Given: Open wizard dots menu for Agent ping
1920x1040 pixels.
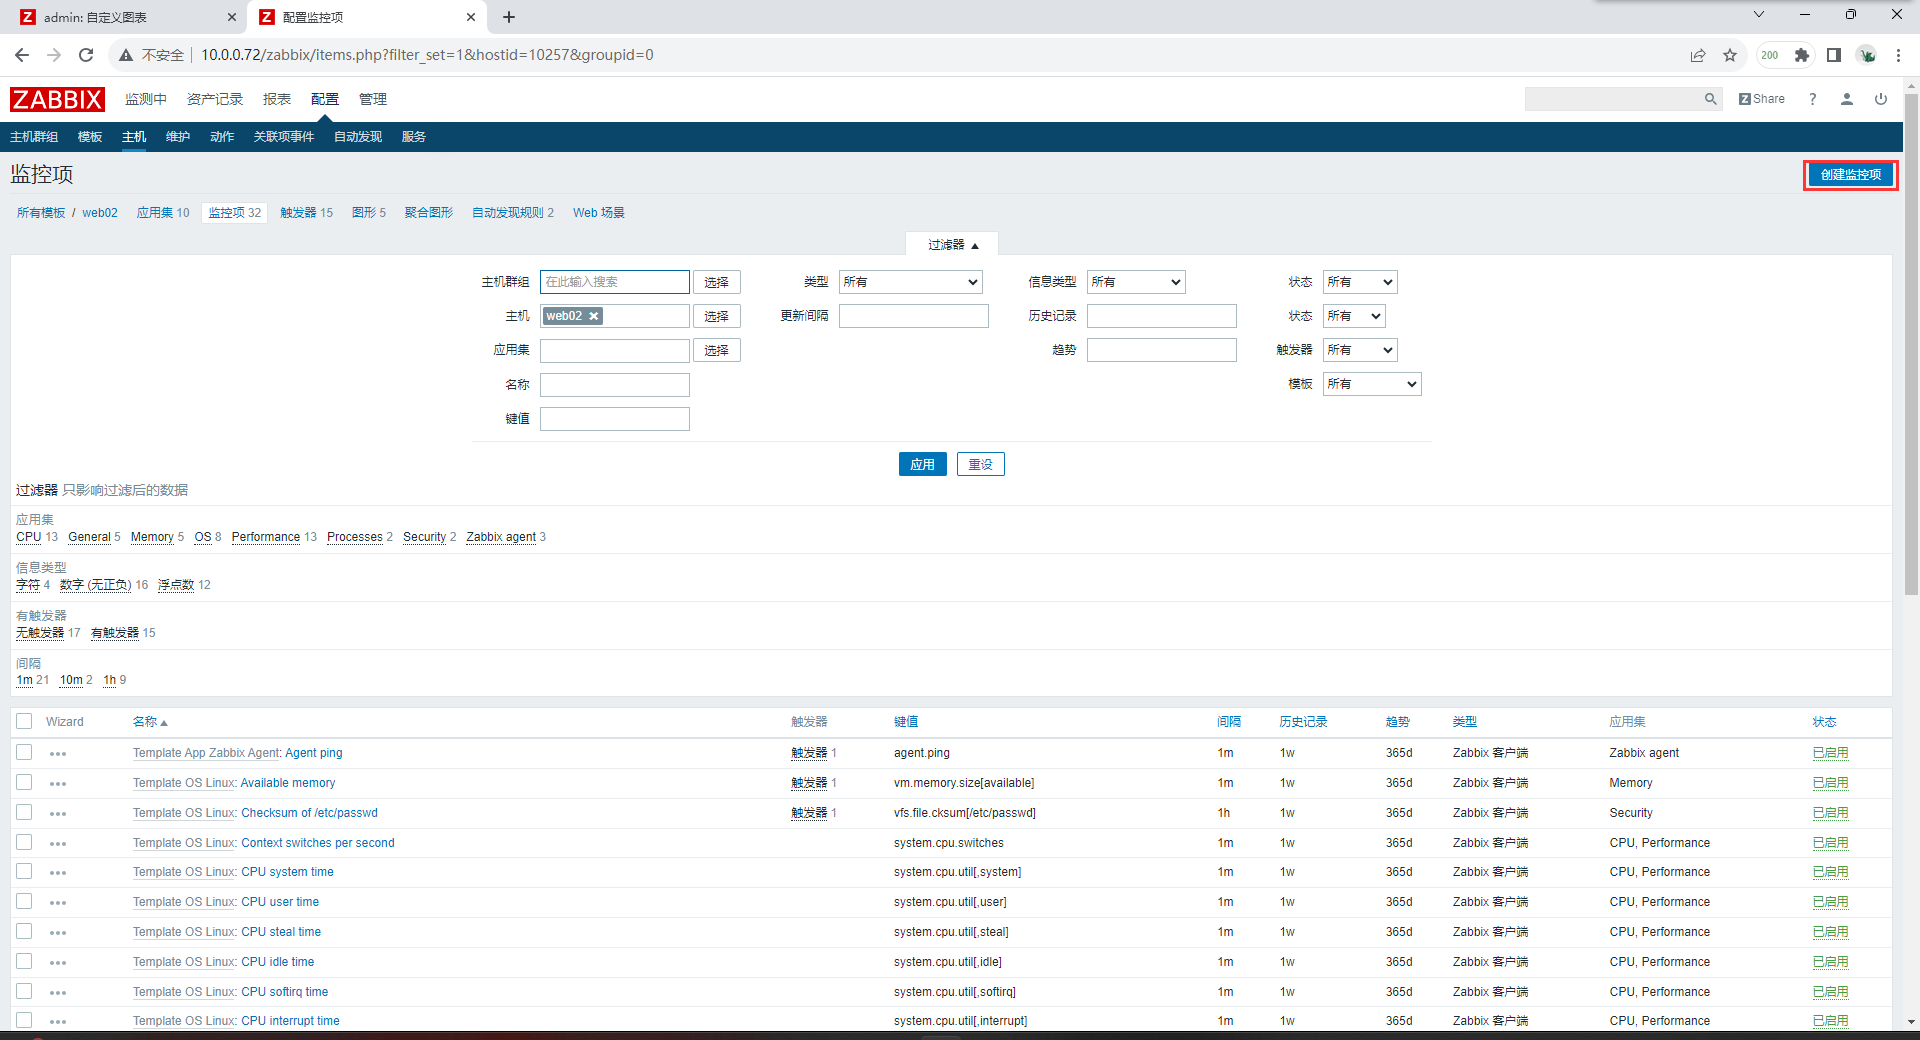Looking at the screenshot, I should coord(58,754).
